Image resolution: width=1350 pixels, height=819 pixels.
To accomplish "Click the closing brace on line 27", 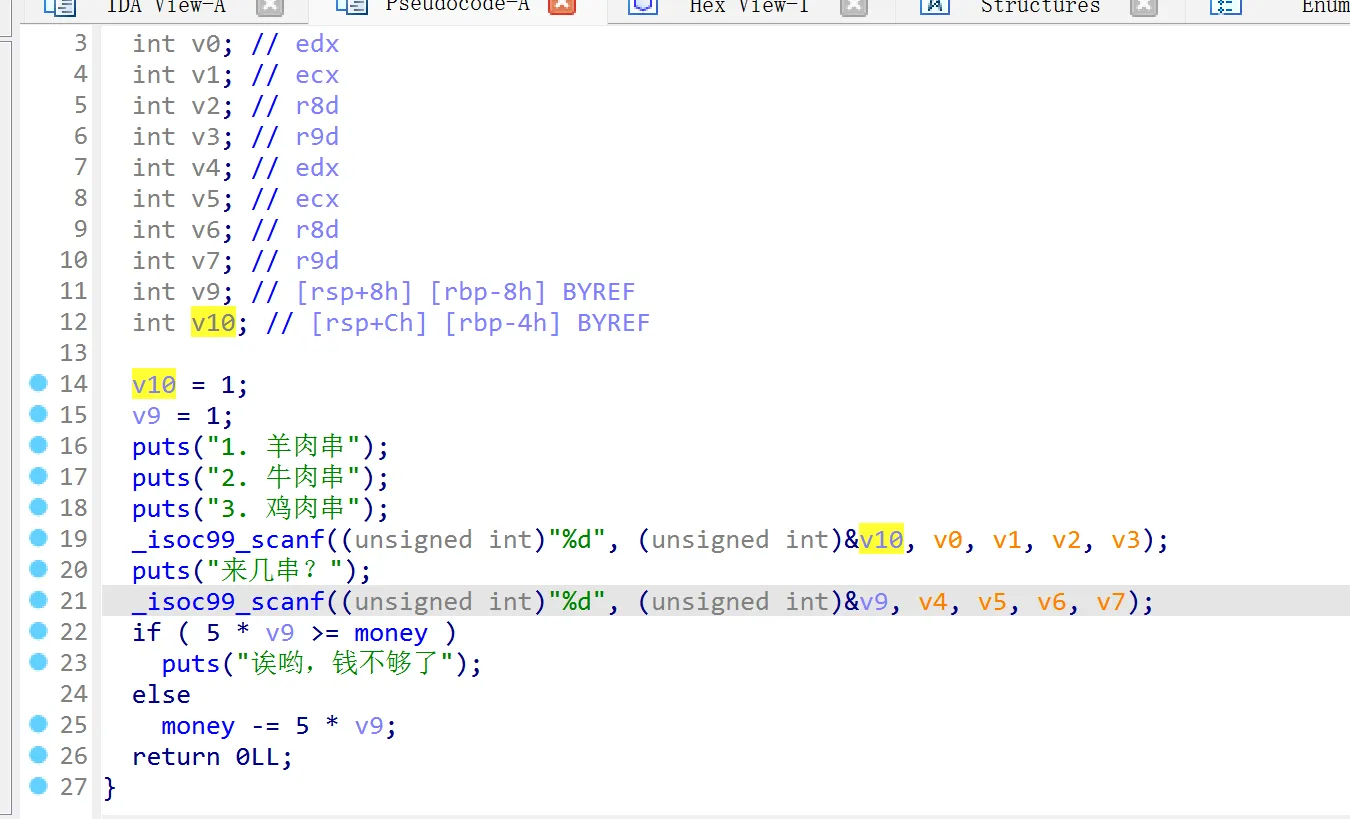I will (110, 788).
